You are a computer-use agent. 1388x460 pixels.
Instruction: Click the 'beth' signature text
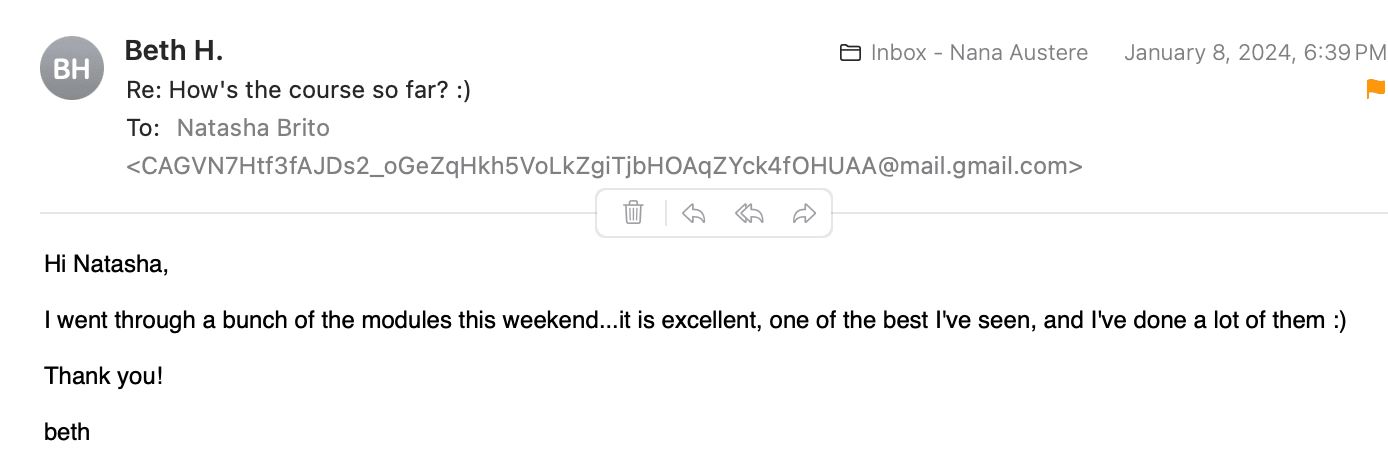point(67,432)
